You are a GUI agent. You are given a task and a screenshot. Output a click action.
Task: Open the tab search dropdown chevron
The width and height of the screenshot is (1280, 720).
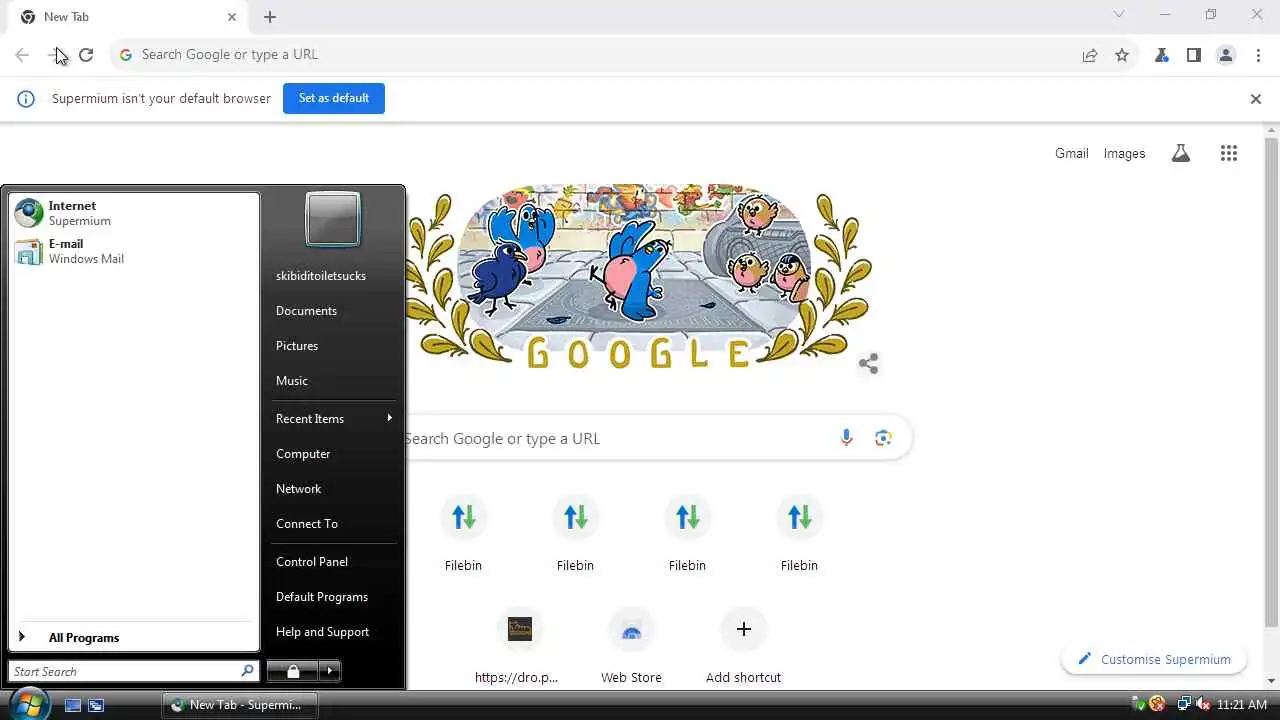[x=1119, y=15]
